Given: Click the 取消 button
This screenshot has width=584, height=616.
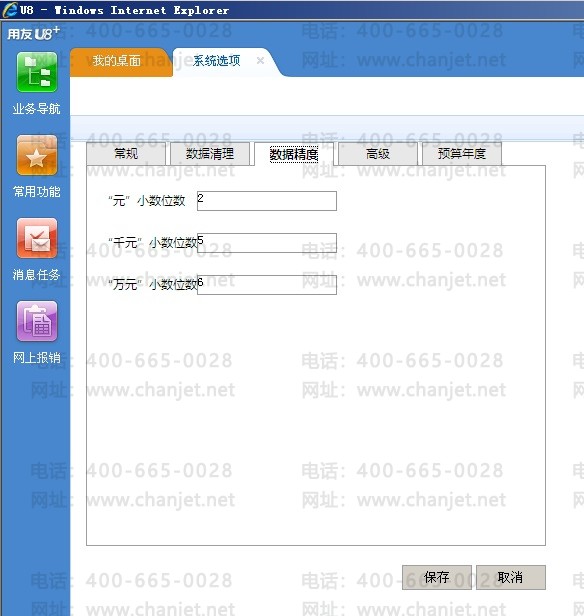Looking at the screenshot, I should tap(511, 578).
